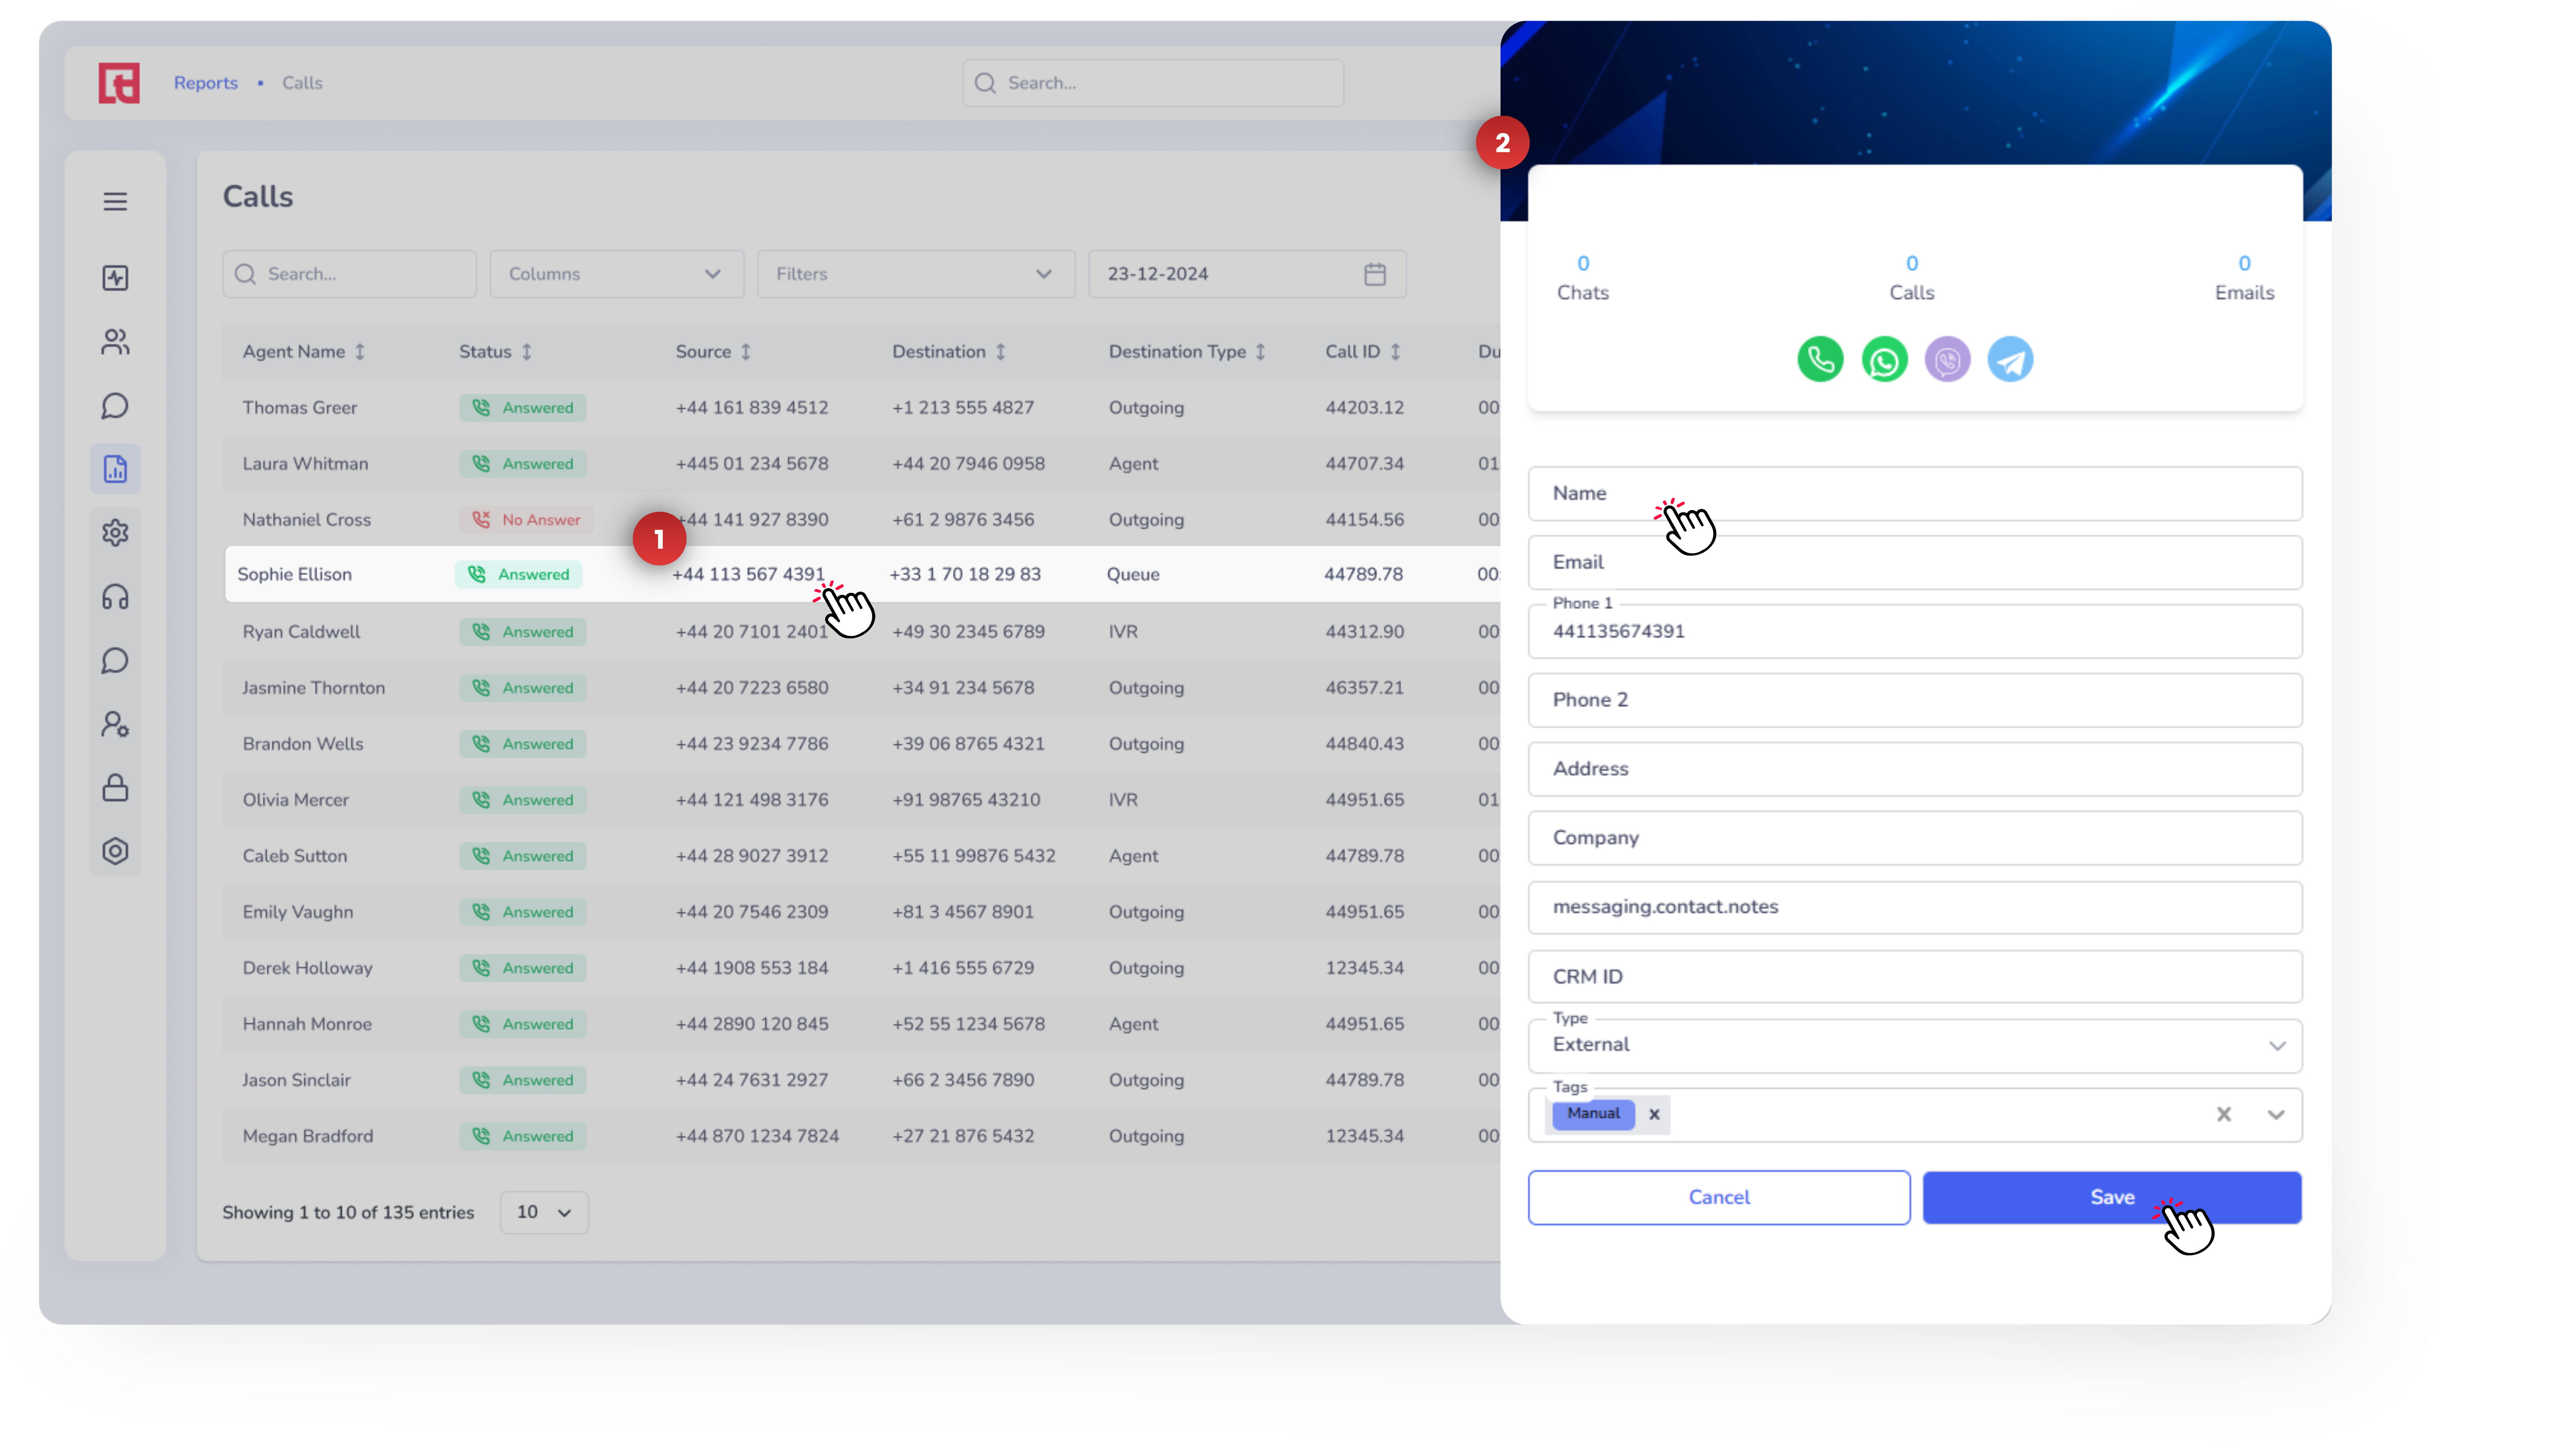This screenshot has width=2576, height=1449.
Task: Expand the Tags dropdown arrow
Action: tap(2276, 1114)
